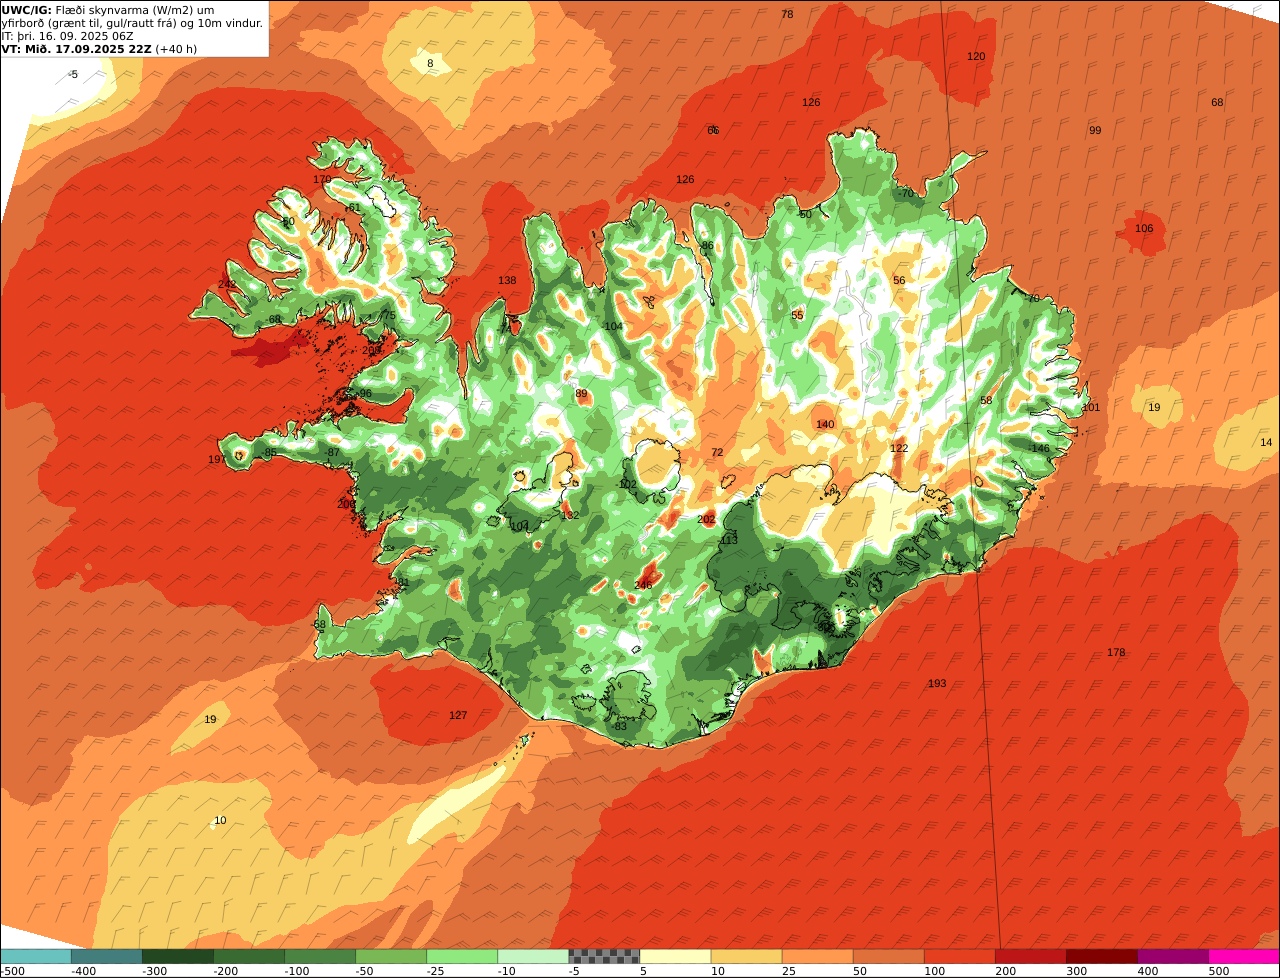Click the "(+40 h)" forecast offset text
This screenshot has width=1280, height=978.
click(176, 49)
